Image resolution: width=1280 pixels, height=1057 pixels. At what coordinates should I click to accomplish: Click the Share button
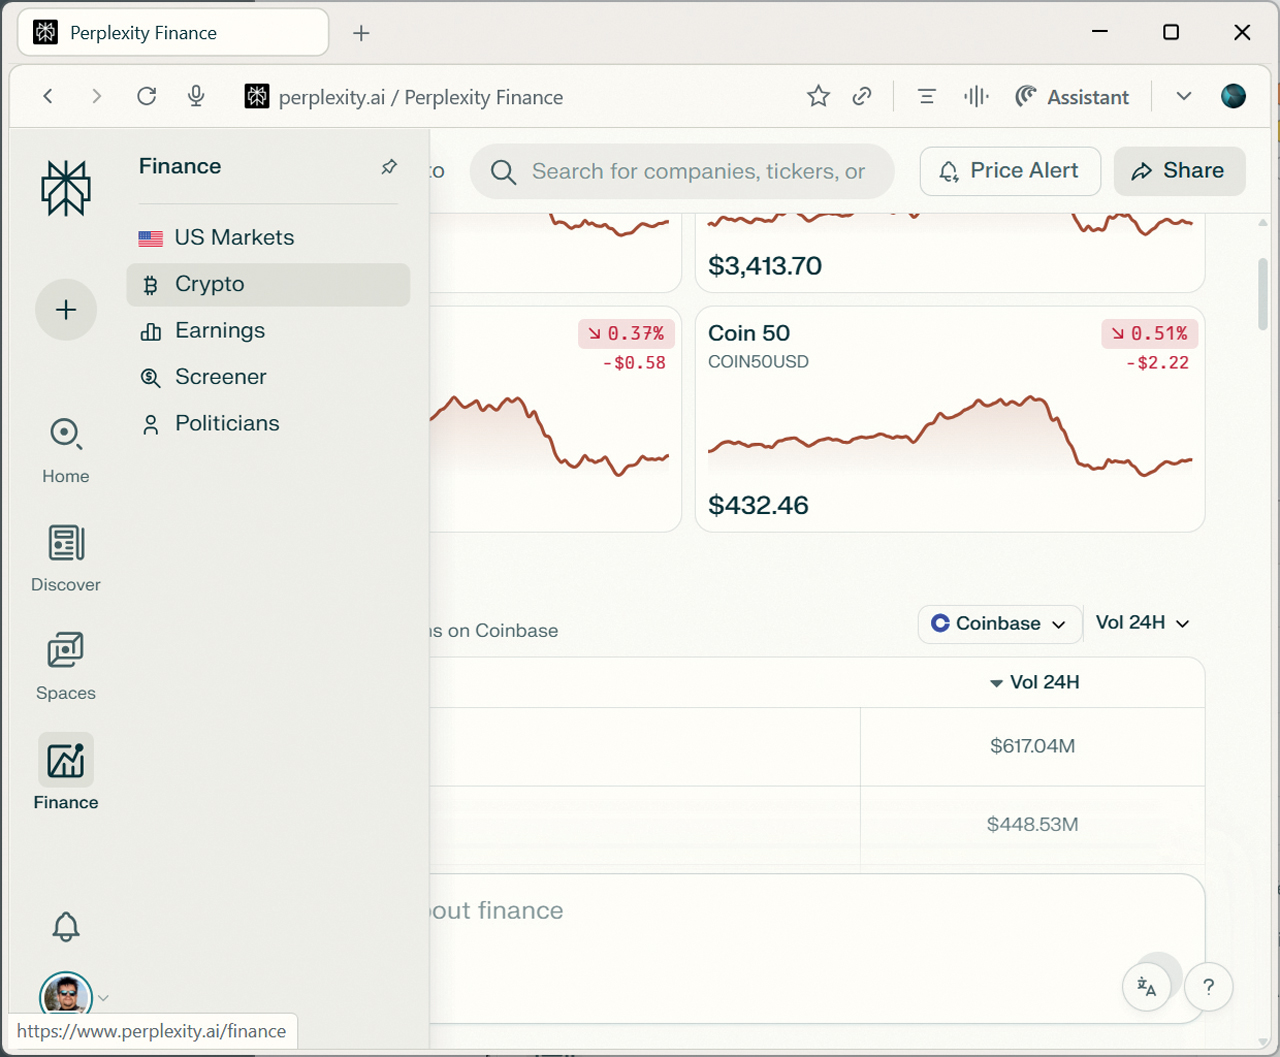pos(1179,171)
